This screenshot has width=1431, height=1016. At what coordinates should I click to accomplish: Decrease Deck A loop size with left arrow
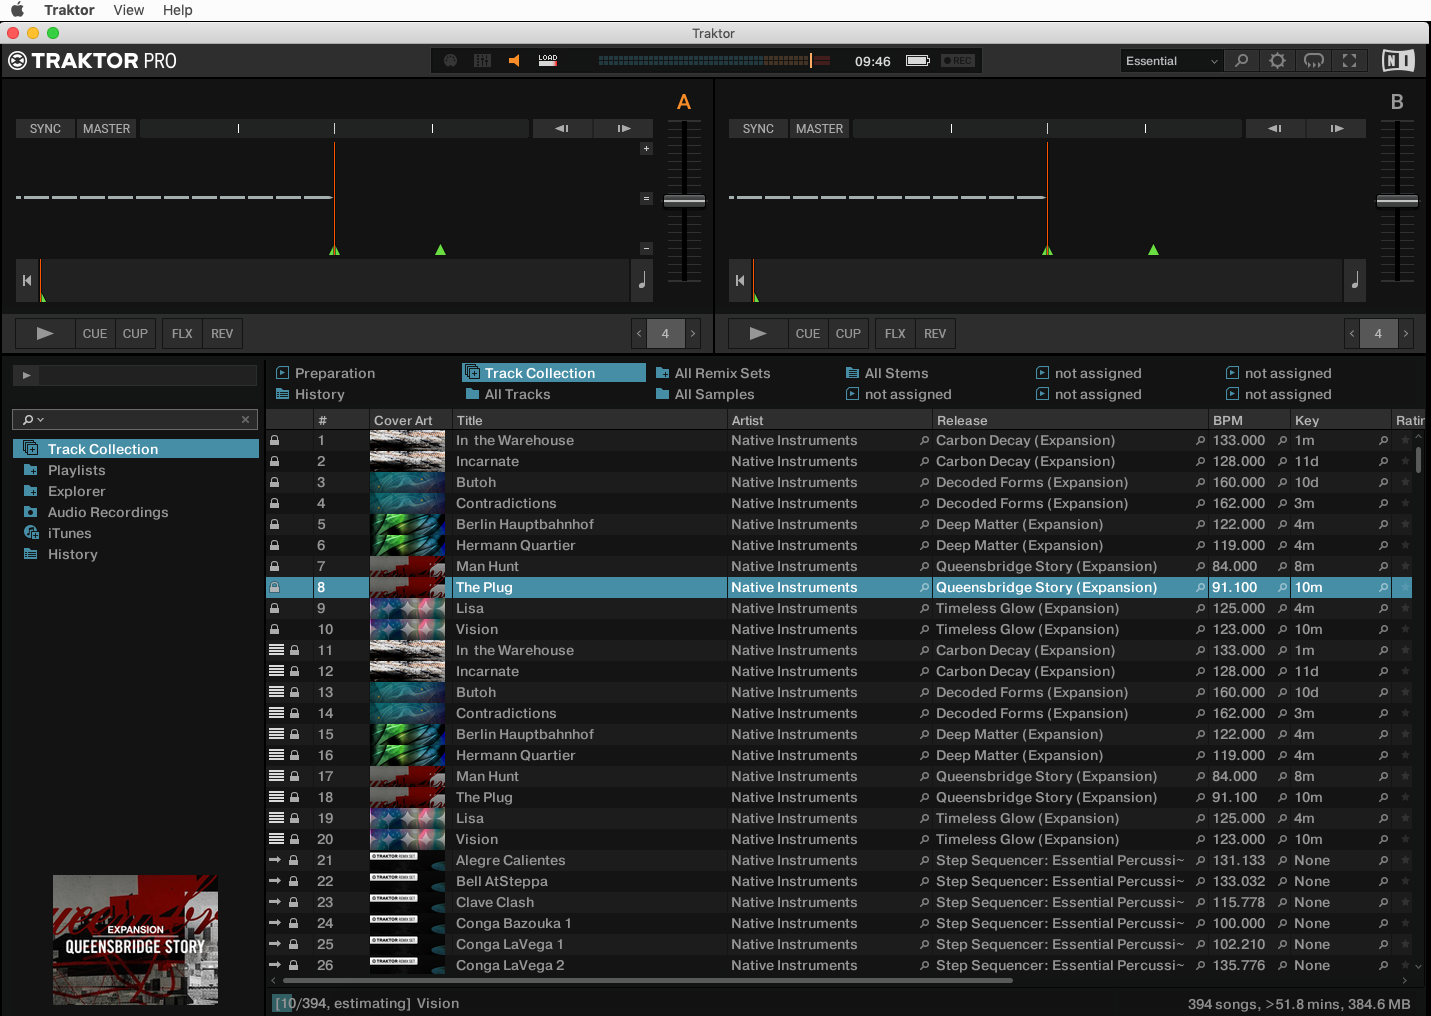click(x=639, y=334)
